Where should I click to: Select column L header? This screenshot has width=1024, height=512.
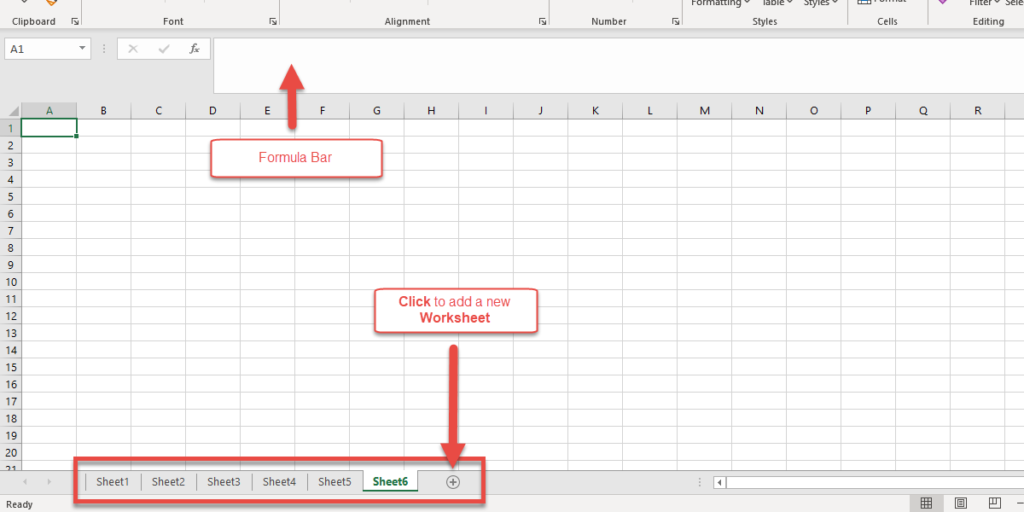(650, 111)
